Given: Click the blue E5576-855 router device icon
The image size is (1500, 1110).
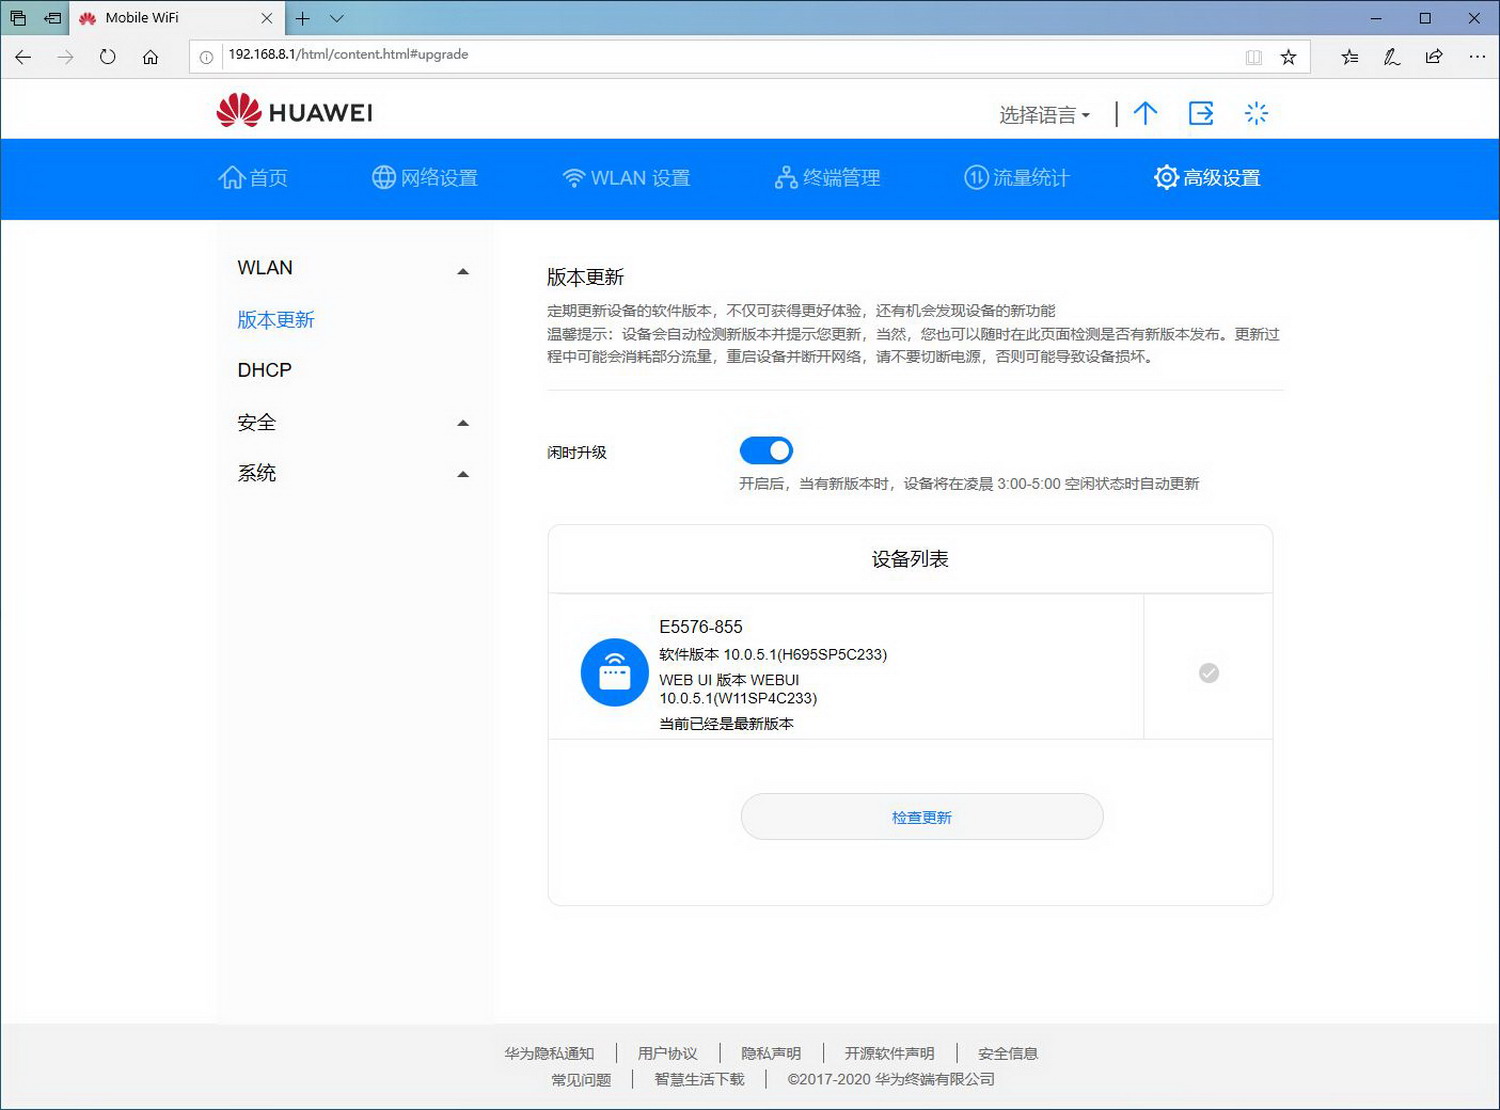Looking at the screenshot, I should pos(614,672).
